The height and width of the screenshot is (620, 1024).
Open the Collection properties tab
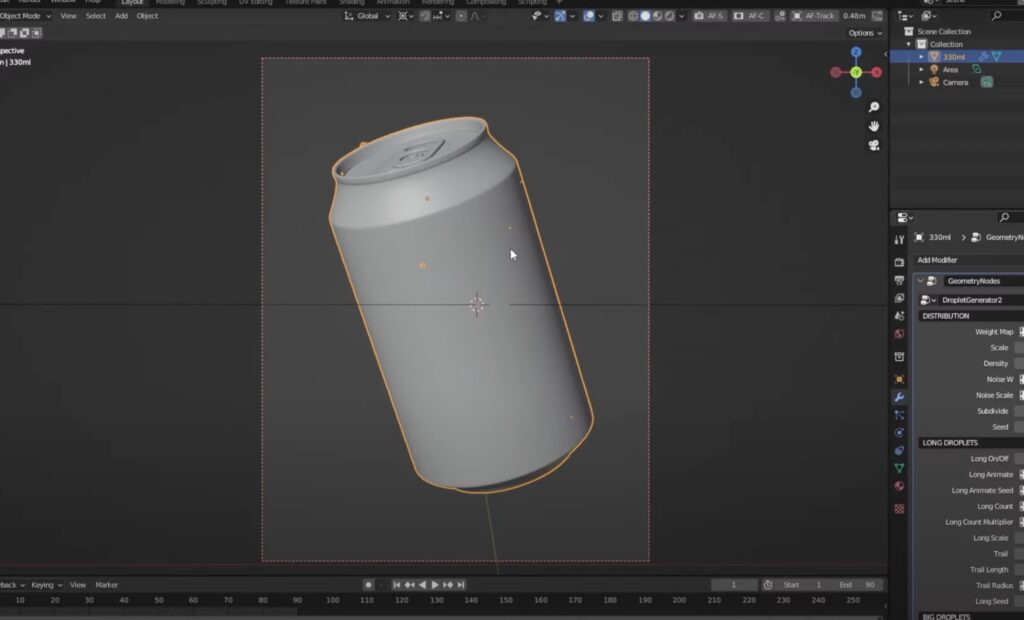tap(899, 357)
